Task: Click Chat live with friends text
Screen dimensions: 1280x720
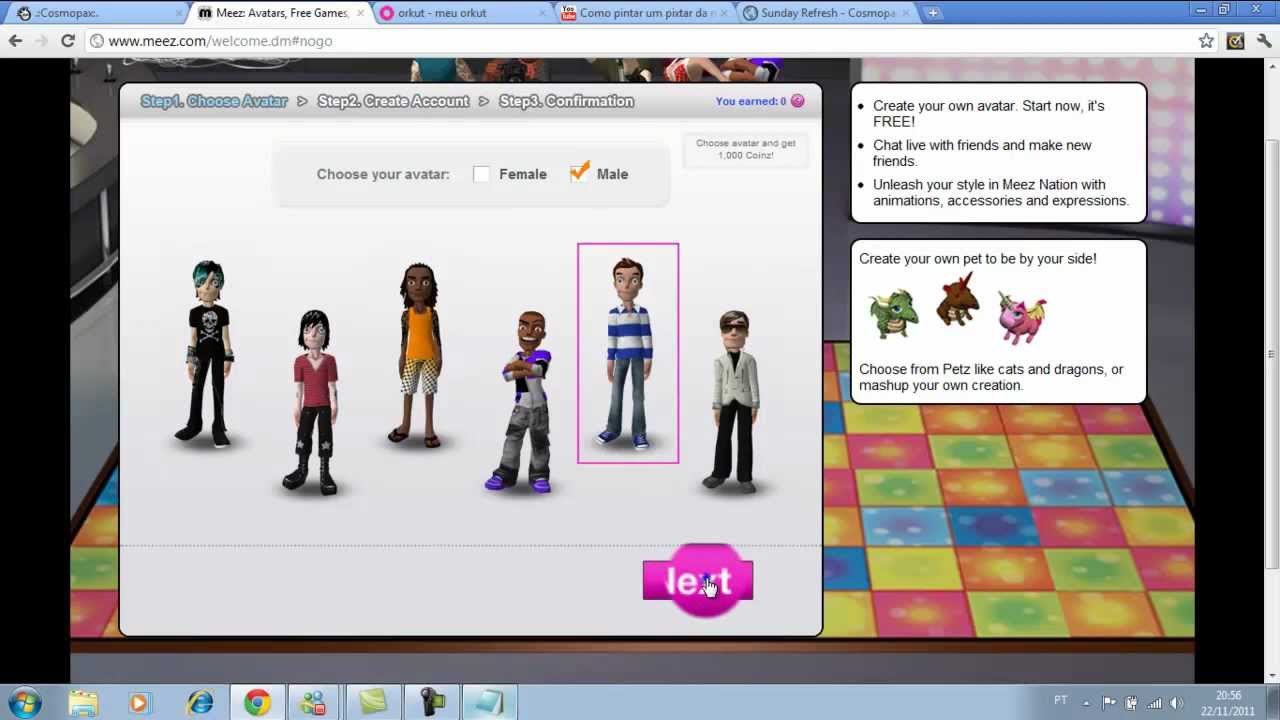Action: pos(982,153)
